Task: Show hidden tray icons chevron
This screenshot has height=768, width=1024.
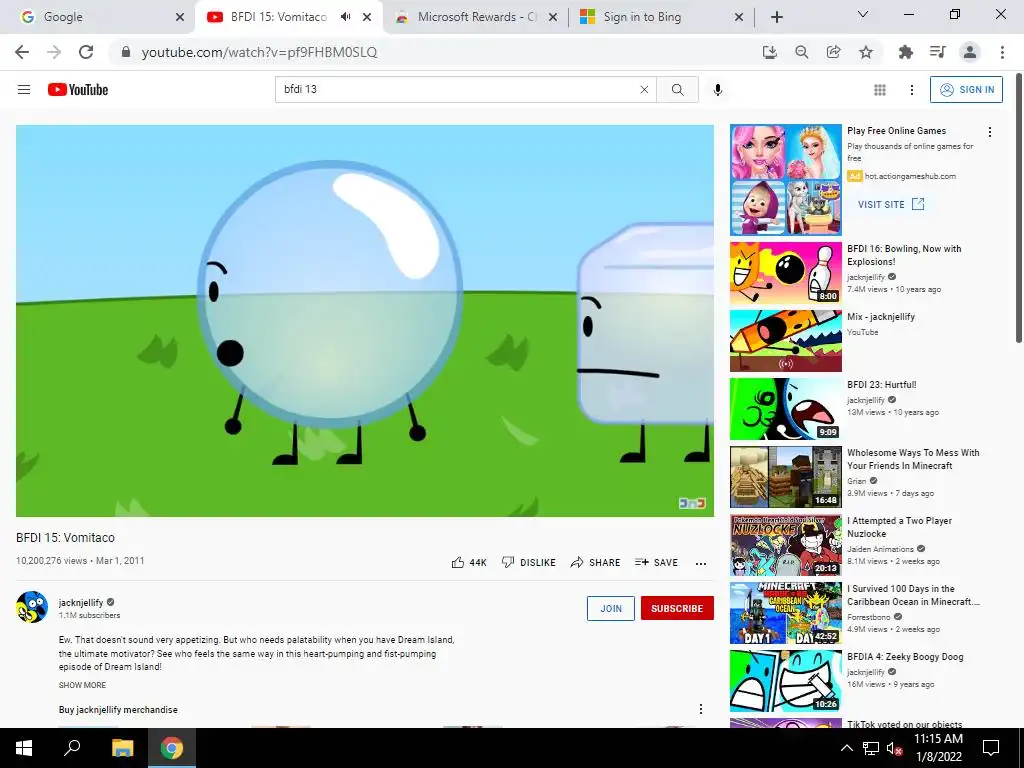Action: tap(846, 748)
